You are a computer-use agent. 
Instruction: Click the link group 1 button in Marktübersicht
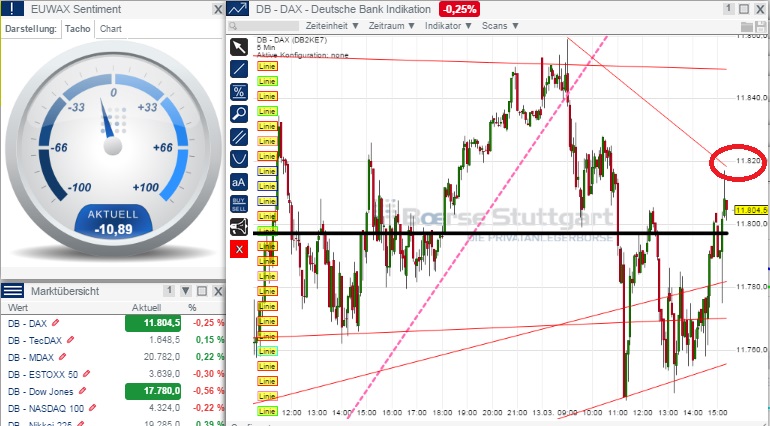(169, 291)
